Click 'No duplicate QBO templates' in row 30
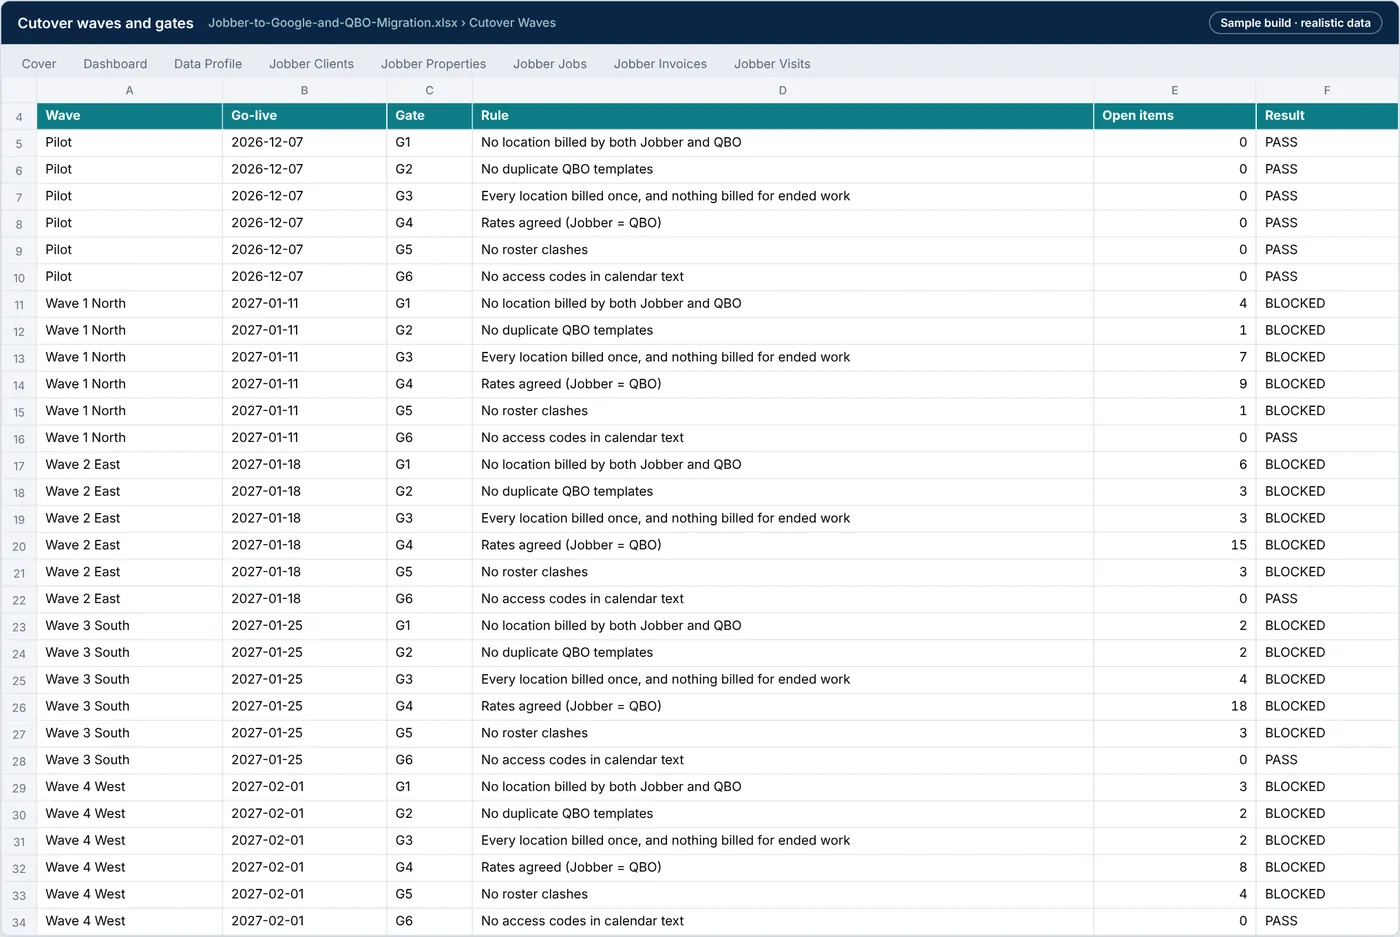This screenshot has width=1400, height=937. pyautogui.click(x=783, y=814)
